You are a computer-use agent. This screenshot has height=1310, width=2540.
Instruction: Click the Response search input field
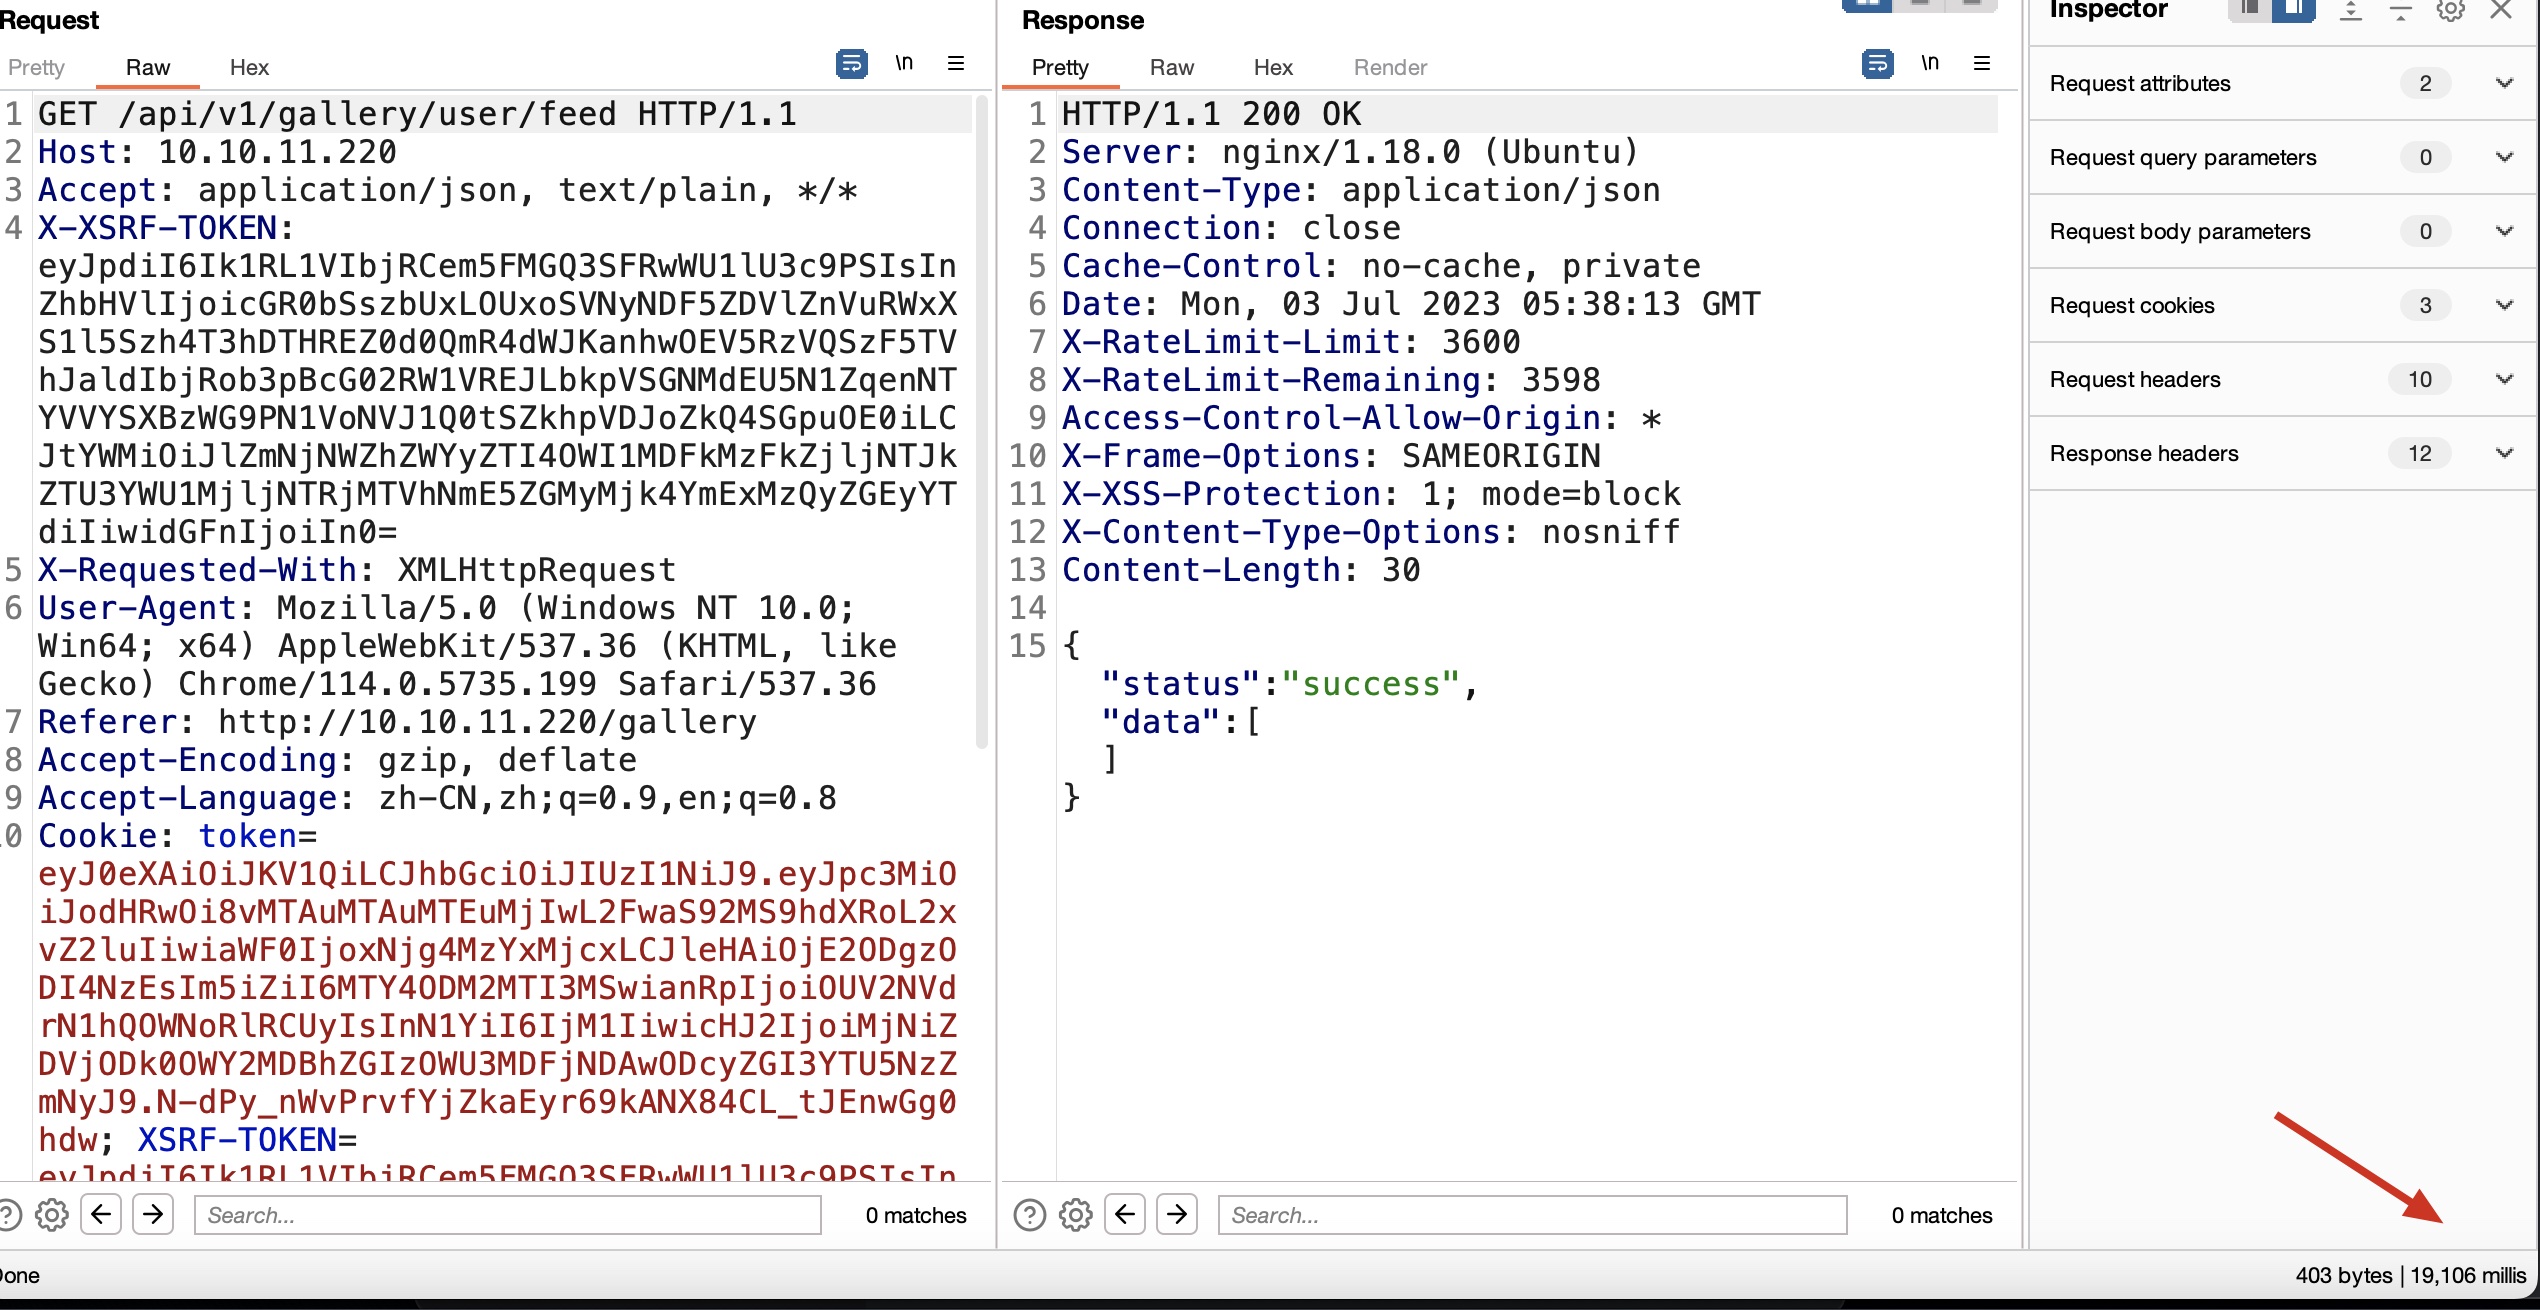(1532, 1215)
